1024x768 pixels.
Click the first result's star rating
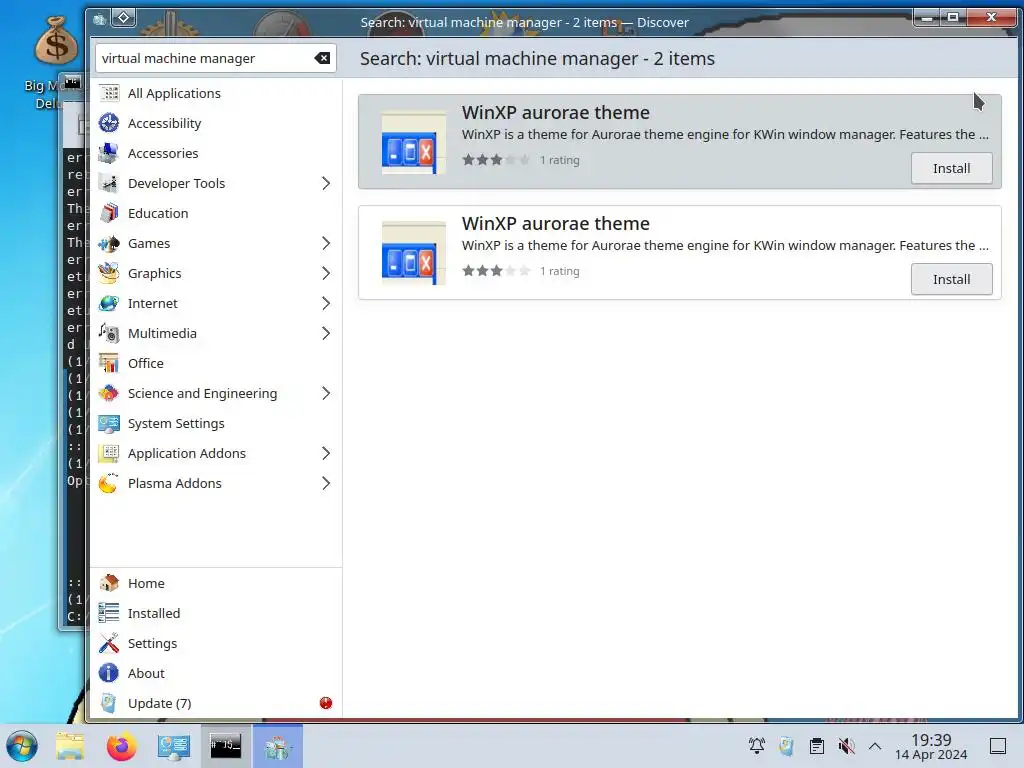pyautogui.click(x=496, y=160)
